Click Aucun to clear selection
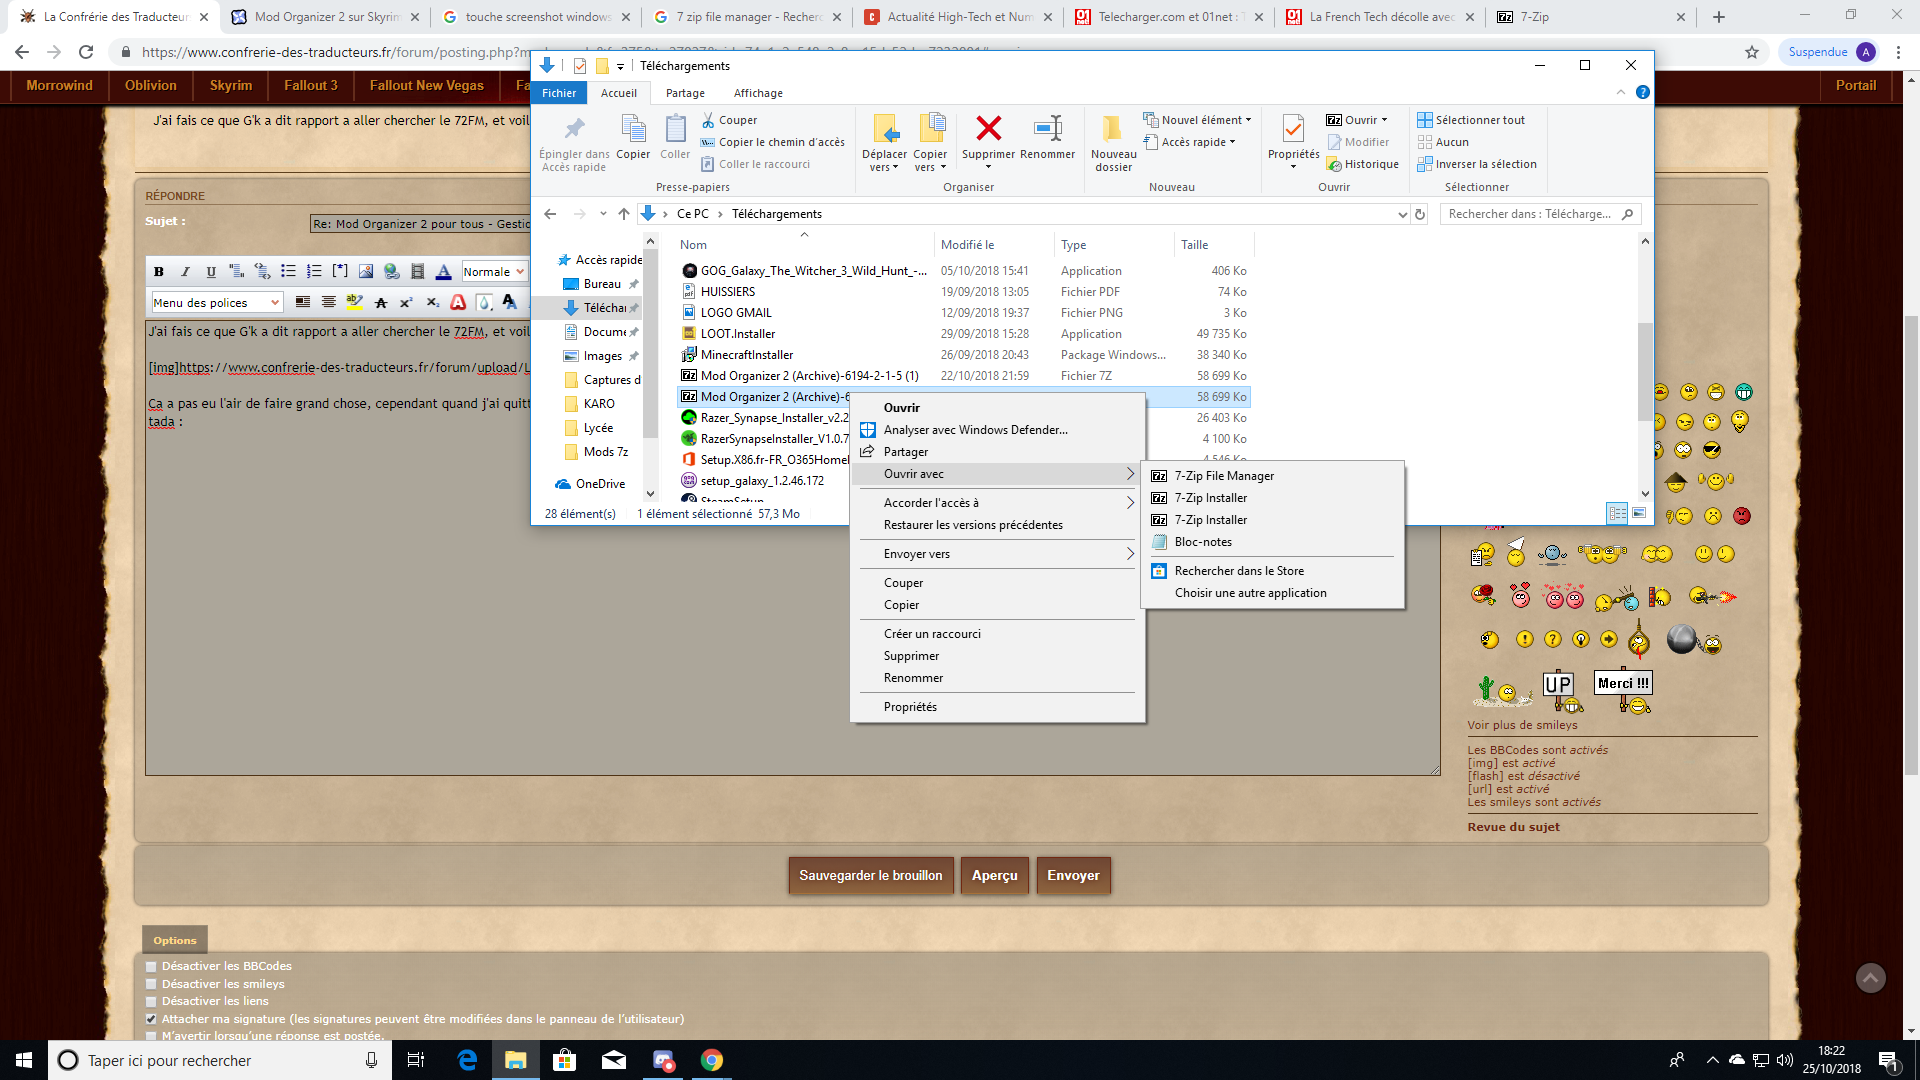Viewport: 1920px width, 1080px height. pyautogui.click(x=1443, y=142)
